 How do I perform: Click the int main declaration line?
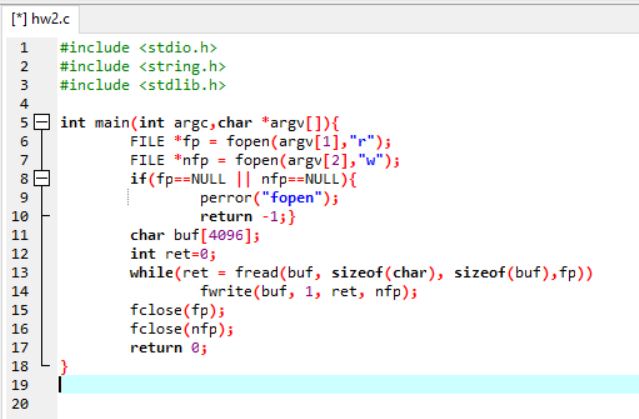click(200, 123)
